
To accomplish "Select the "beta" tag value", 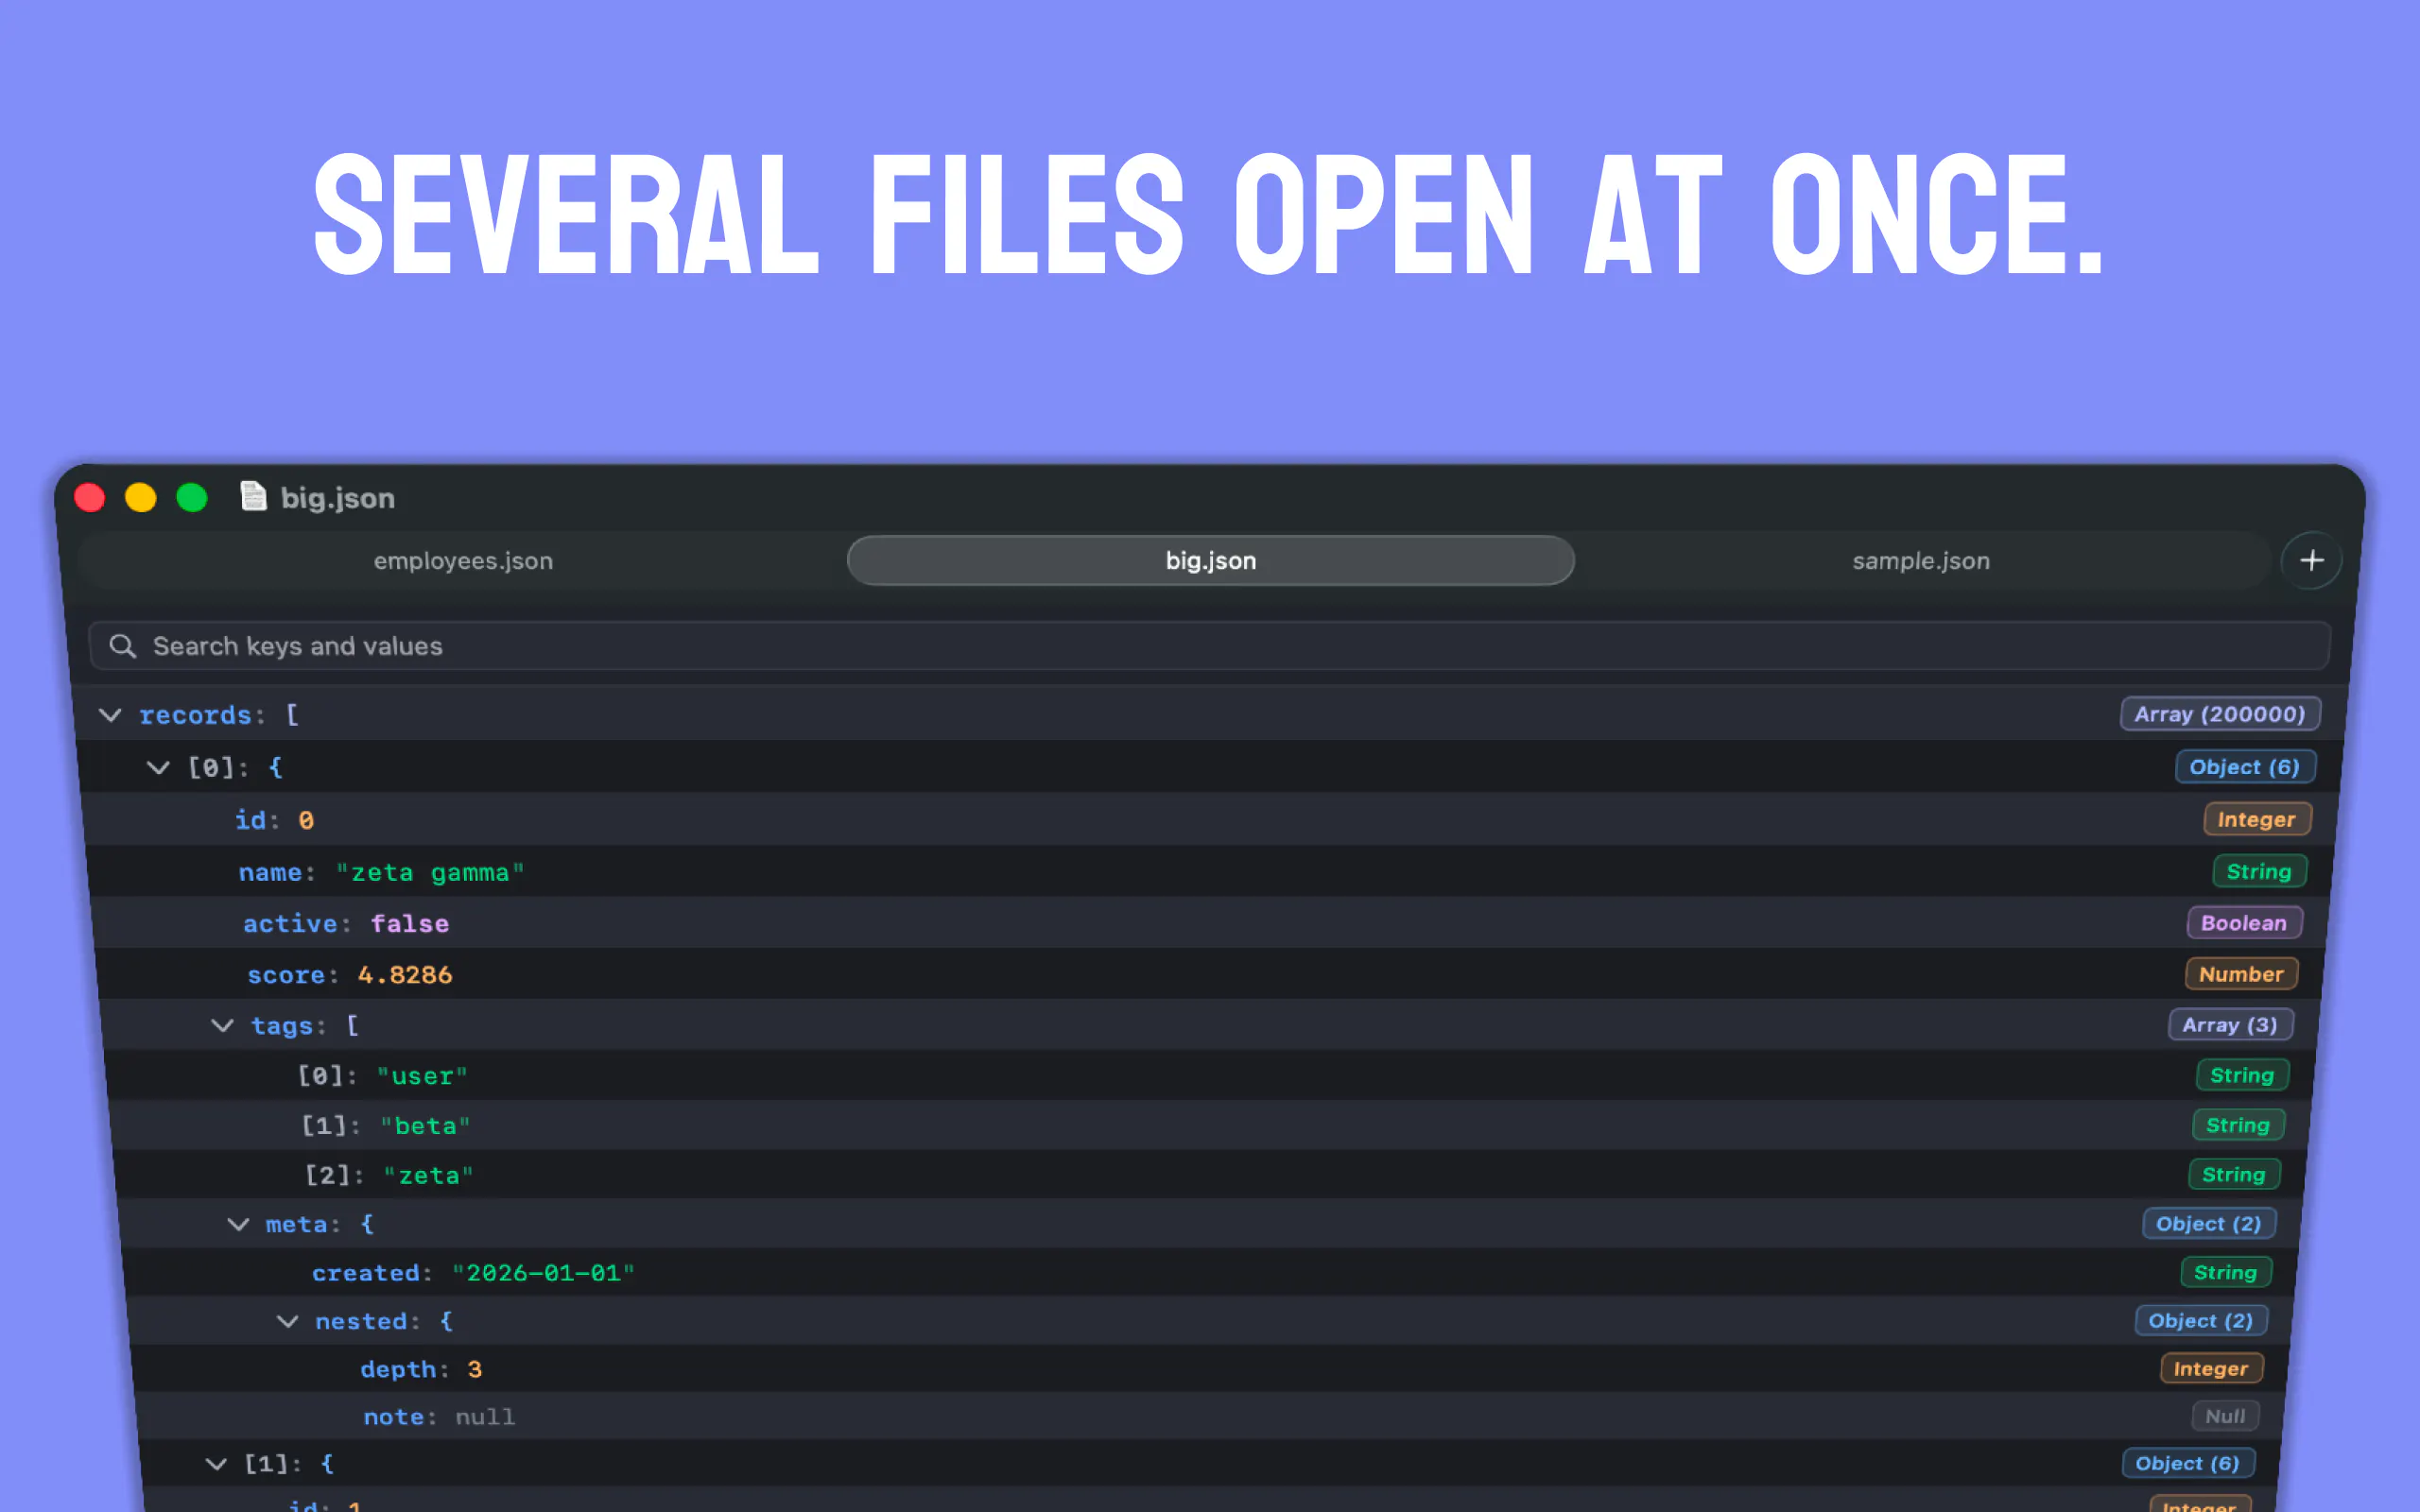I will (426, 1127).
